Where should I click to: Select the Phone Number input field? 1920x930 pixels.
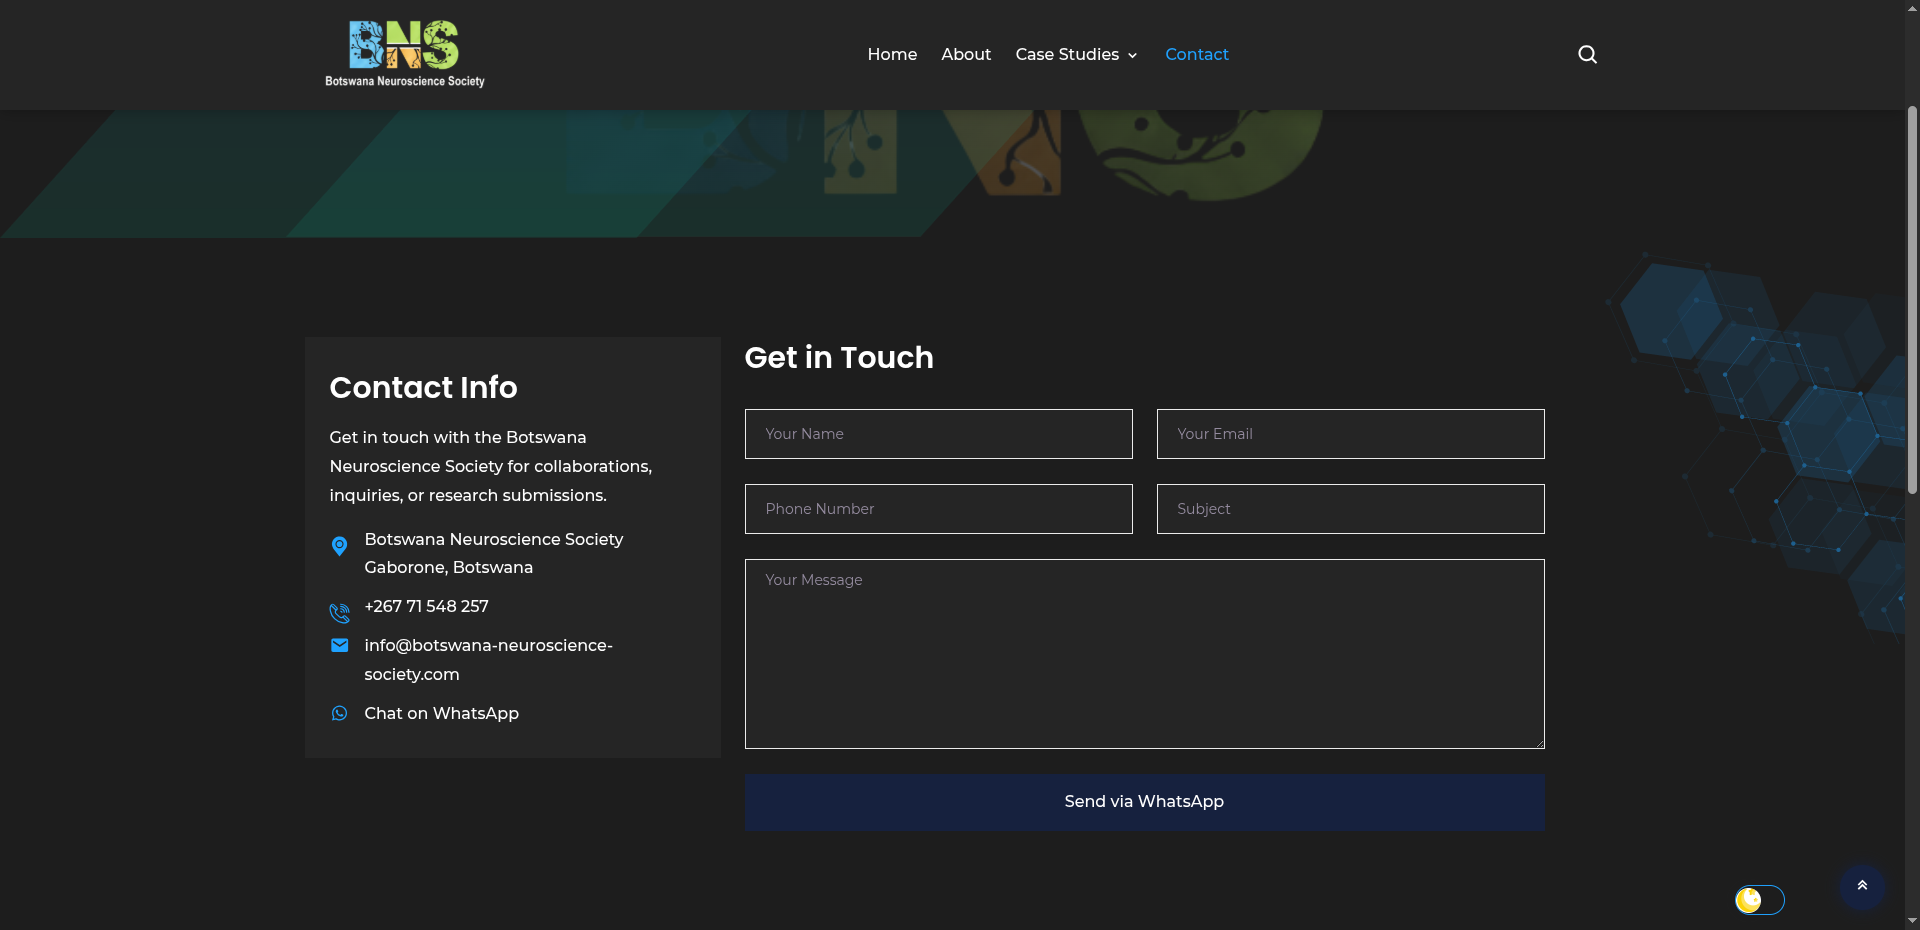(938, 509)
